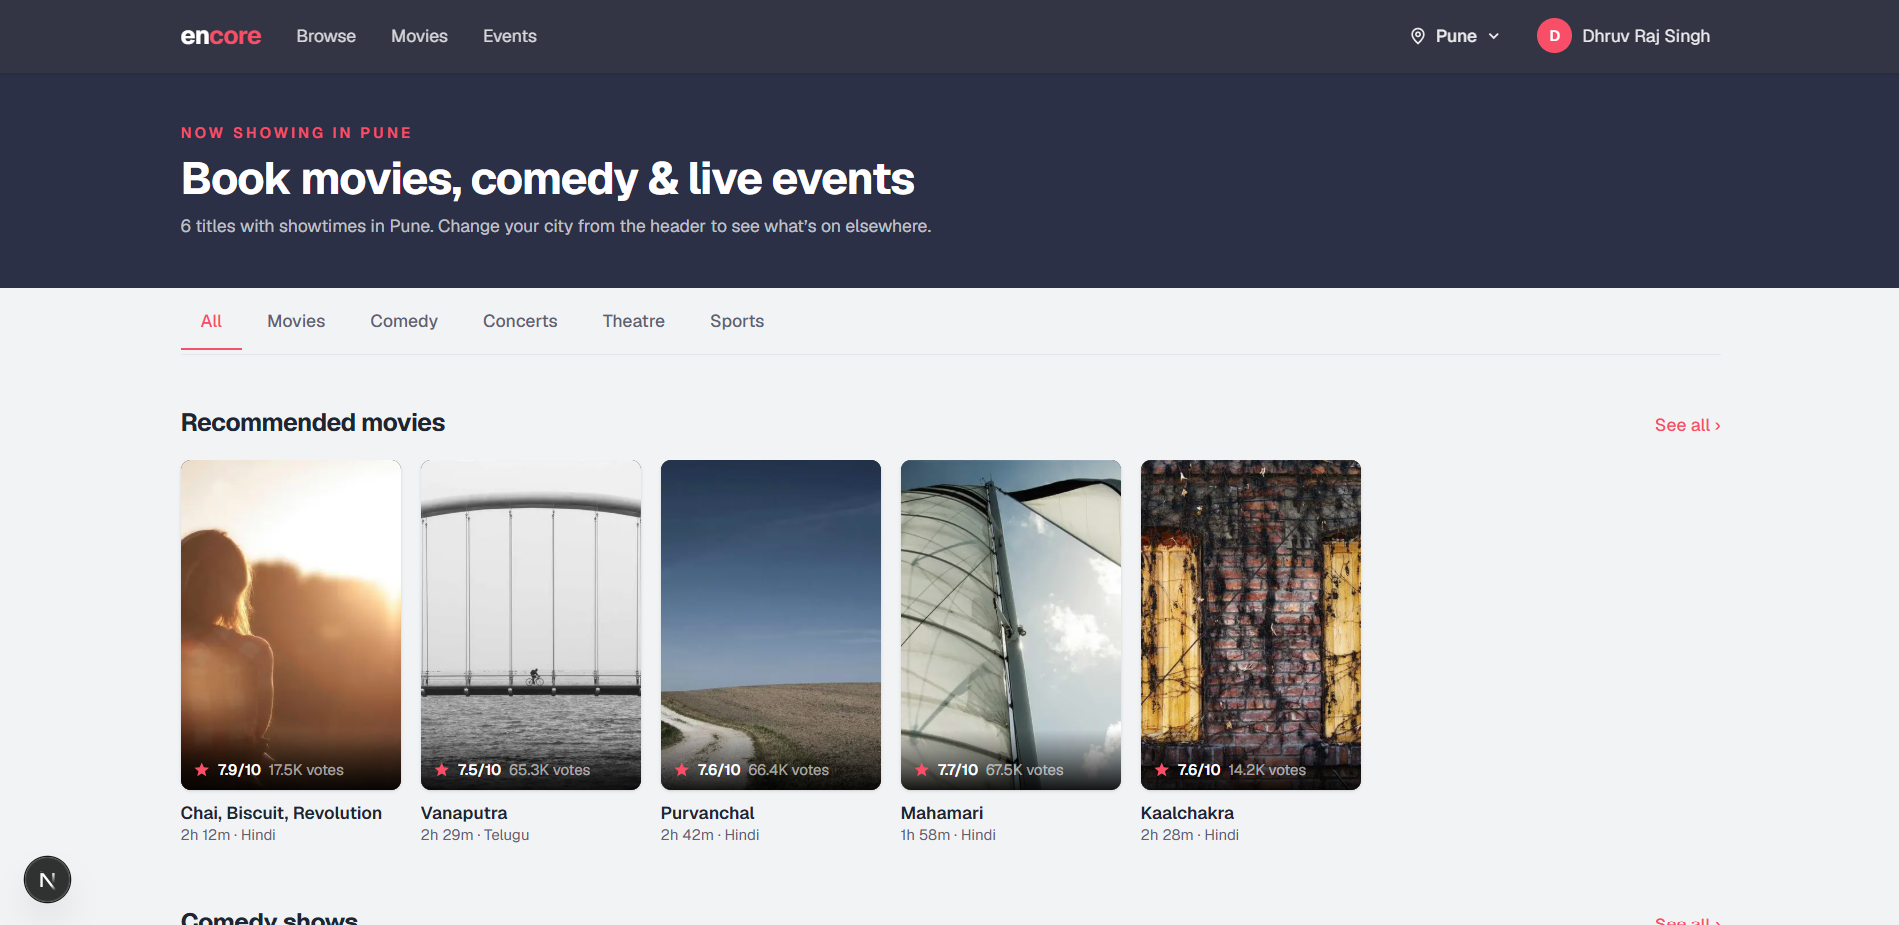Open Browse in the header
Viewport: 1899px width, 925px height.
click(326, 36)
